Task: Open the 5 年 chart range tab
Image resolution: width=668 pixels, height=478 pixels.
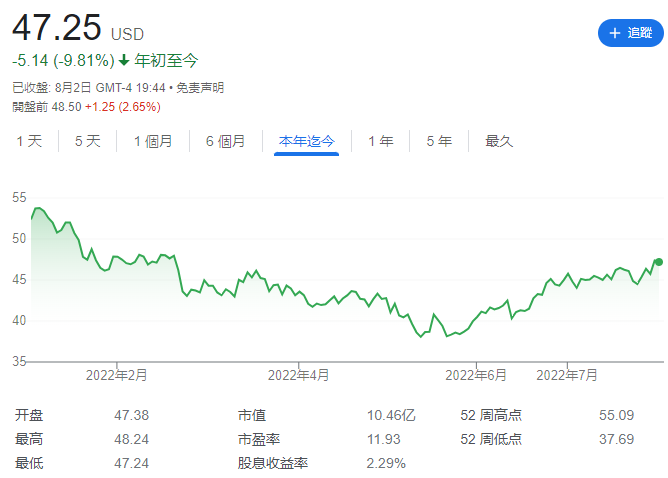Action: tap(439, 141)
